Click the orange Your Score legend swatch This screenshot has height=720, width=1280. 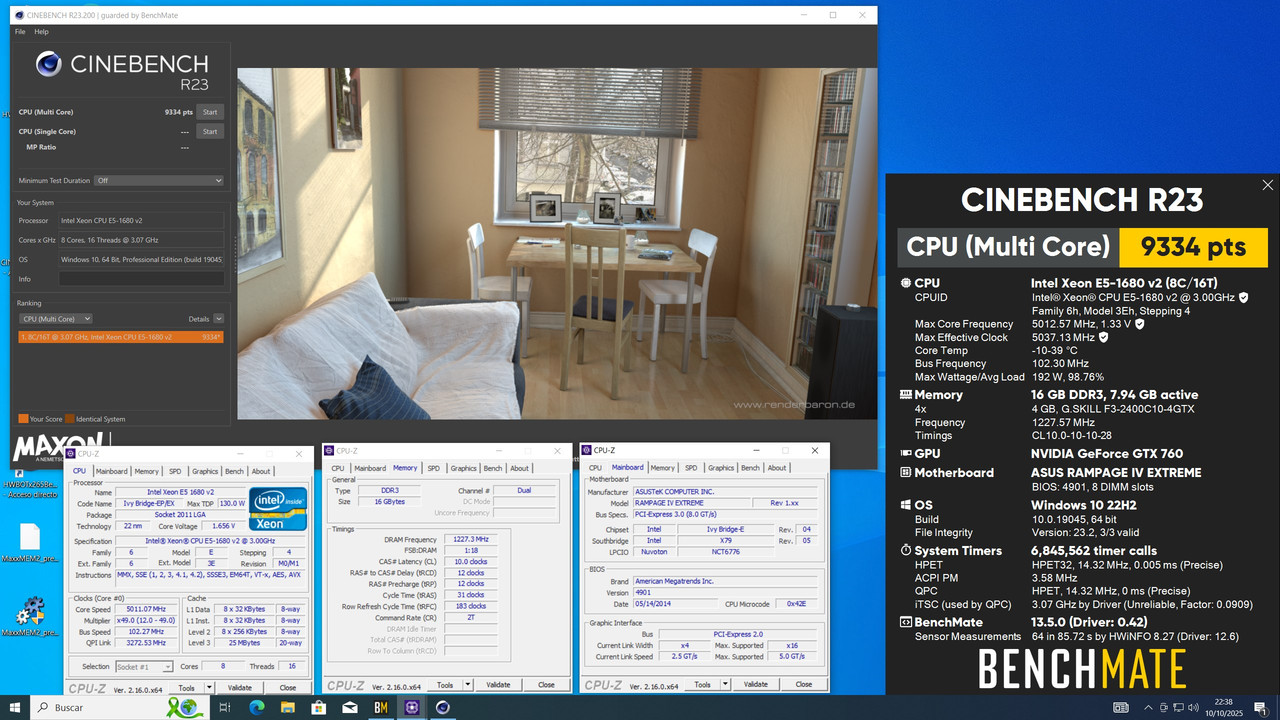[23, 419]
